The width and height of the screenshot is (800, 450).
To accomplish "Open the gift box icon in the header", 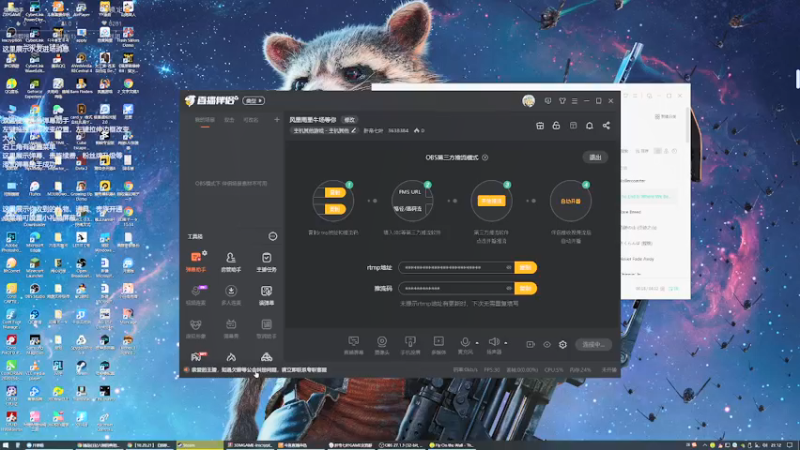I will click(x=540, y=126).
